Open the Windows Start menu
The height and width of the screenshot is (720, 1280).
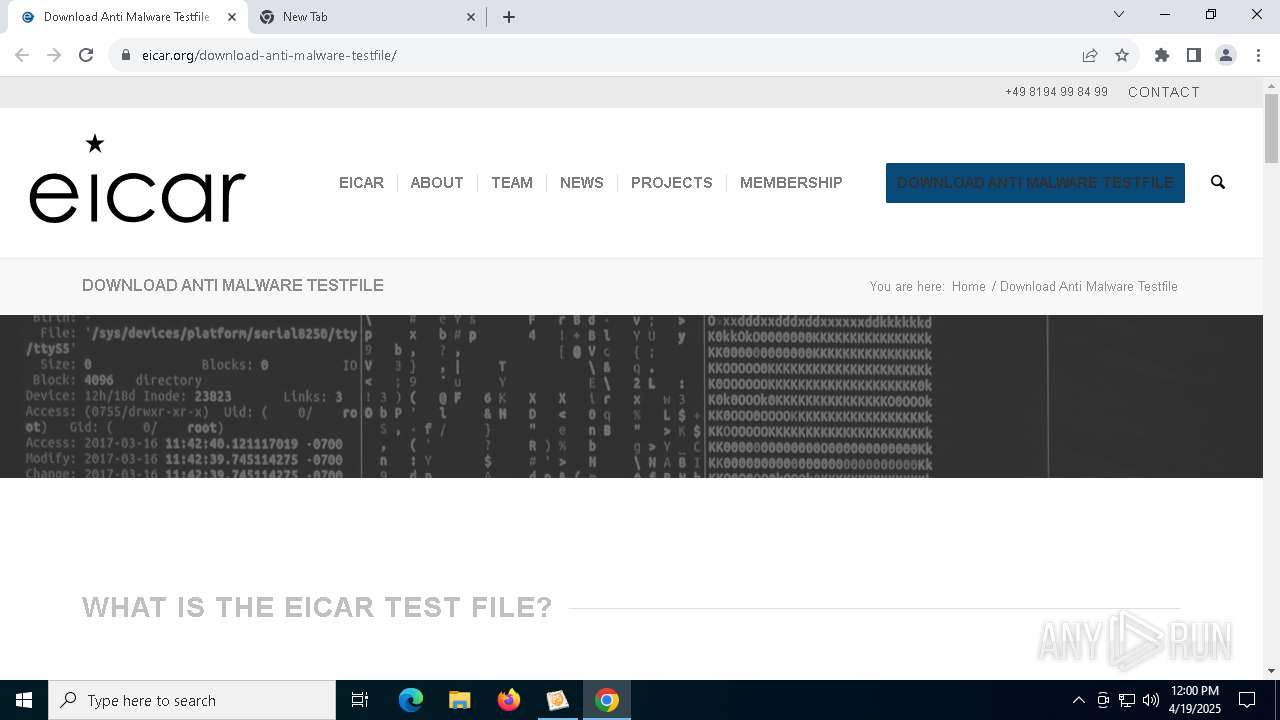24,700
